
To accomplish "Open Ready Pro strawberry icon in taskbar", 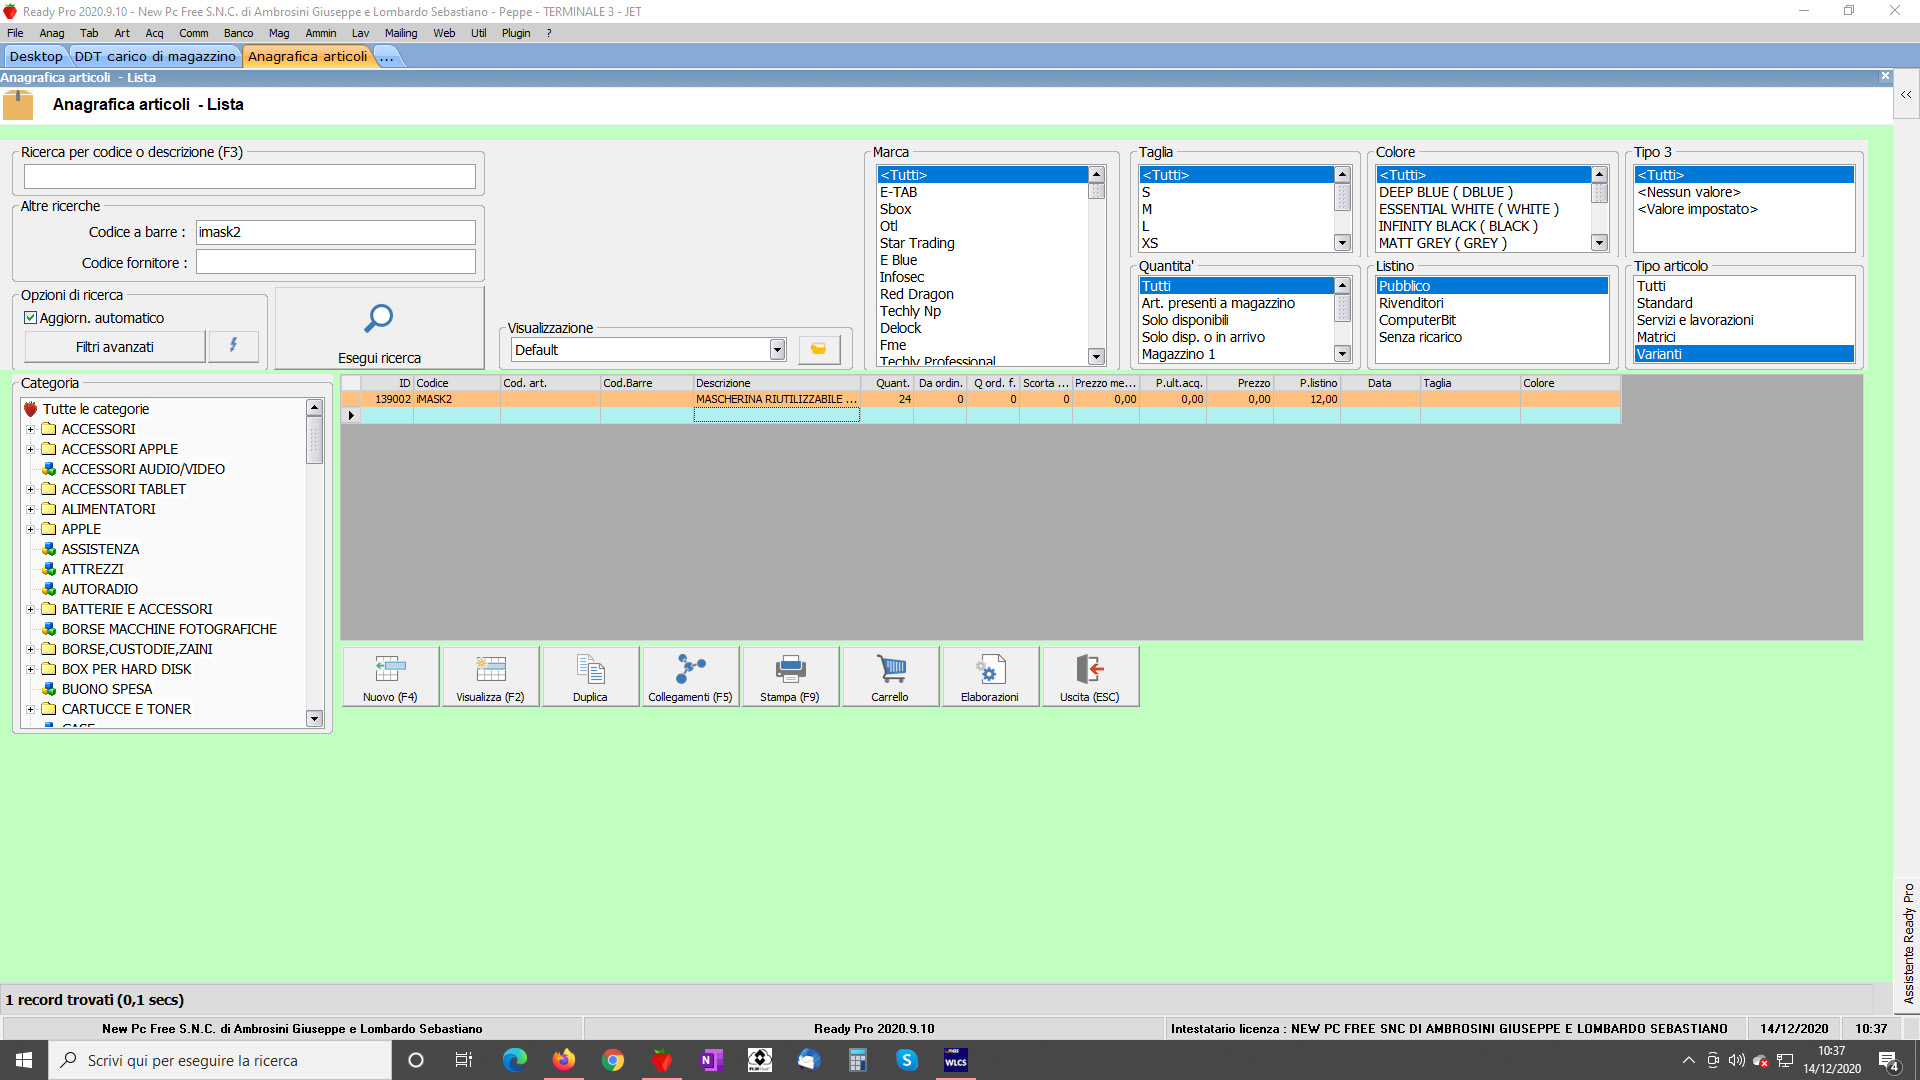I will click(662, 1060).
